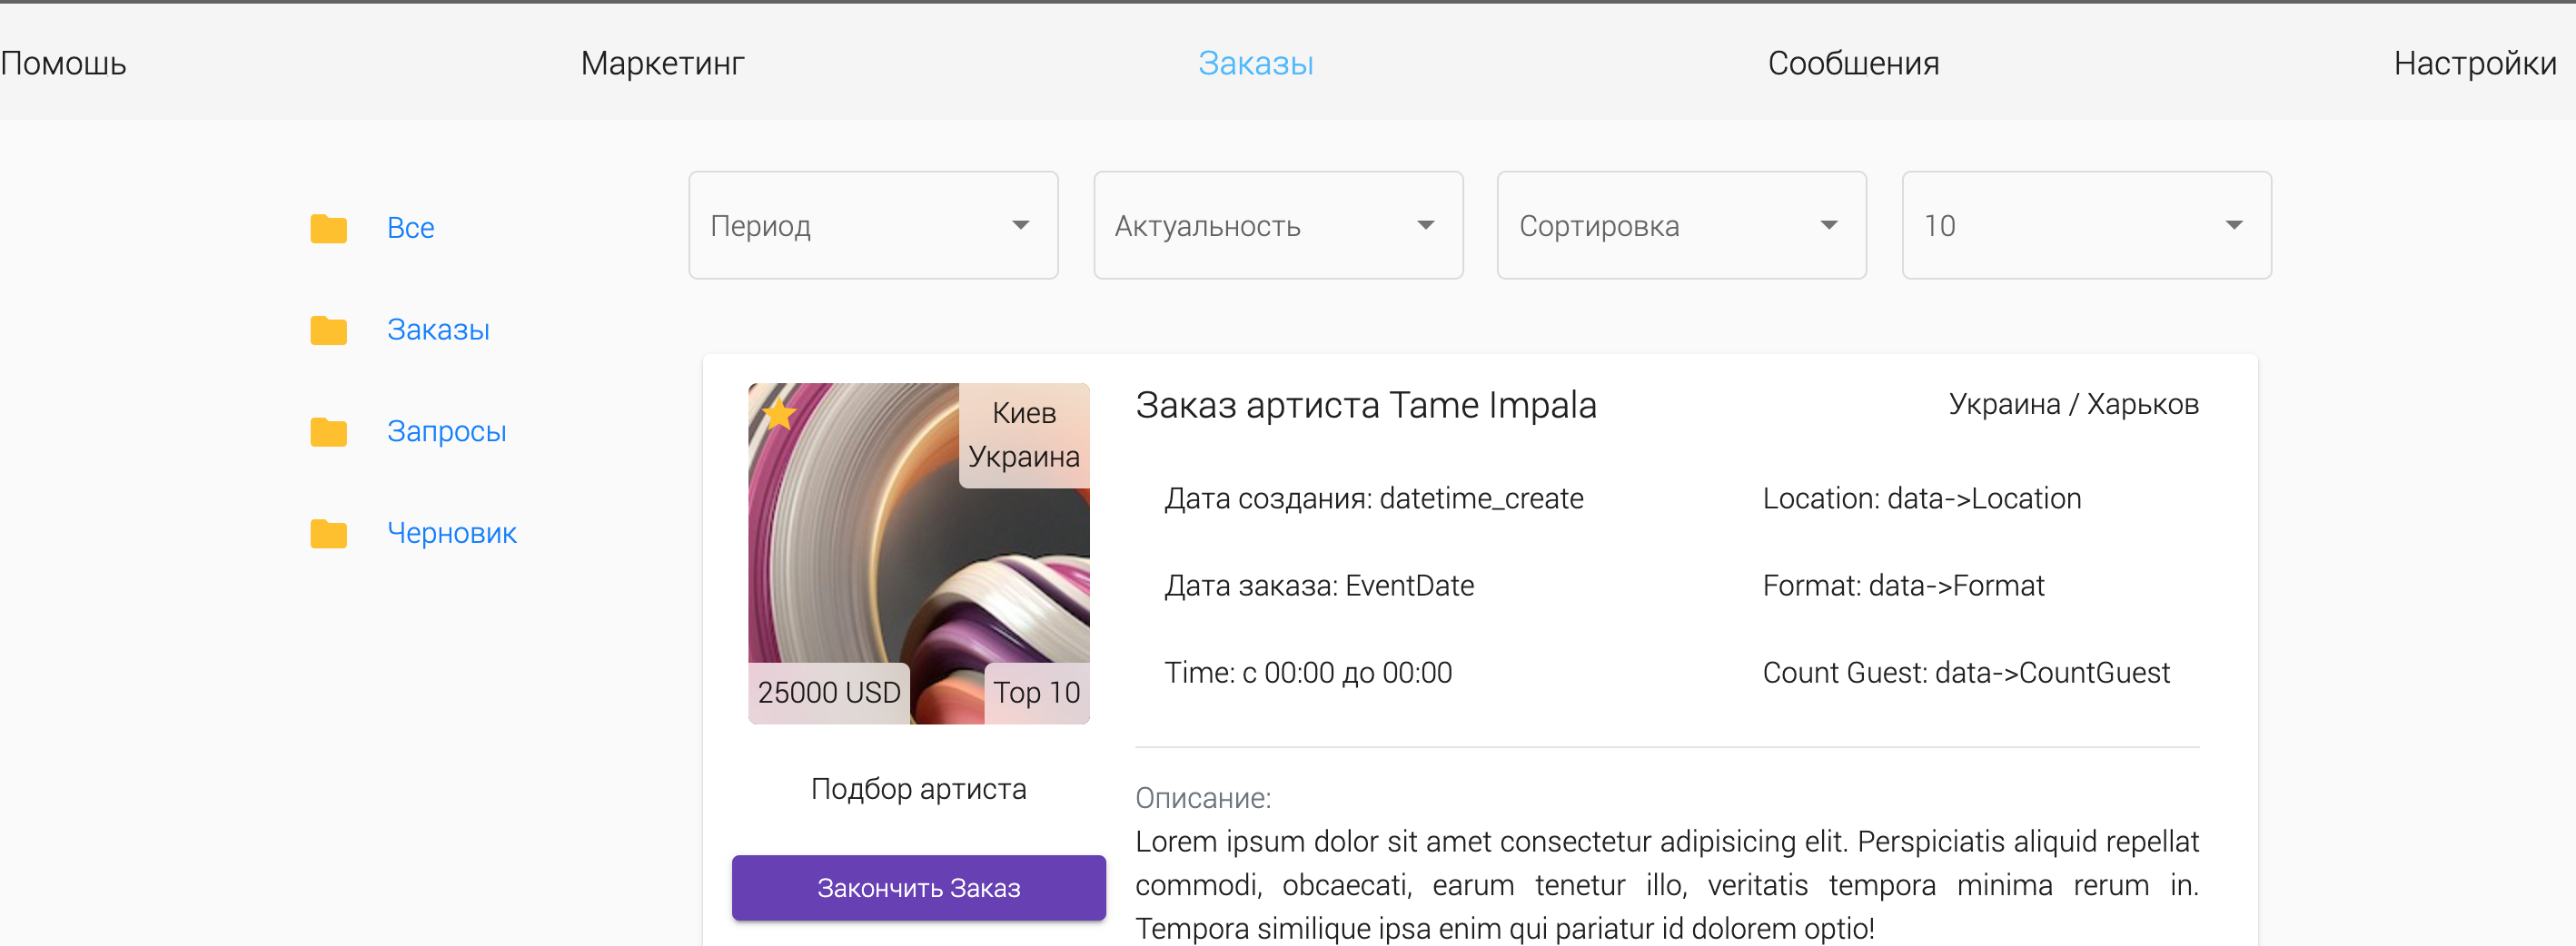Open the Период dropdown
Screen dimensions: 2576x946
[x=872, y=225]
